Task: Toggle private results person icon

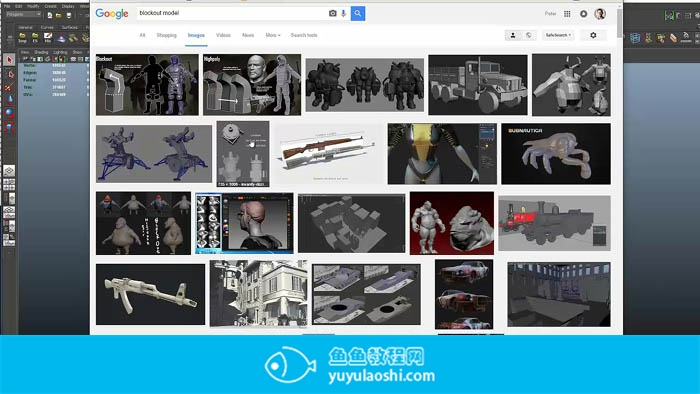Action: pyautogui.click(x=512, y=35)
